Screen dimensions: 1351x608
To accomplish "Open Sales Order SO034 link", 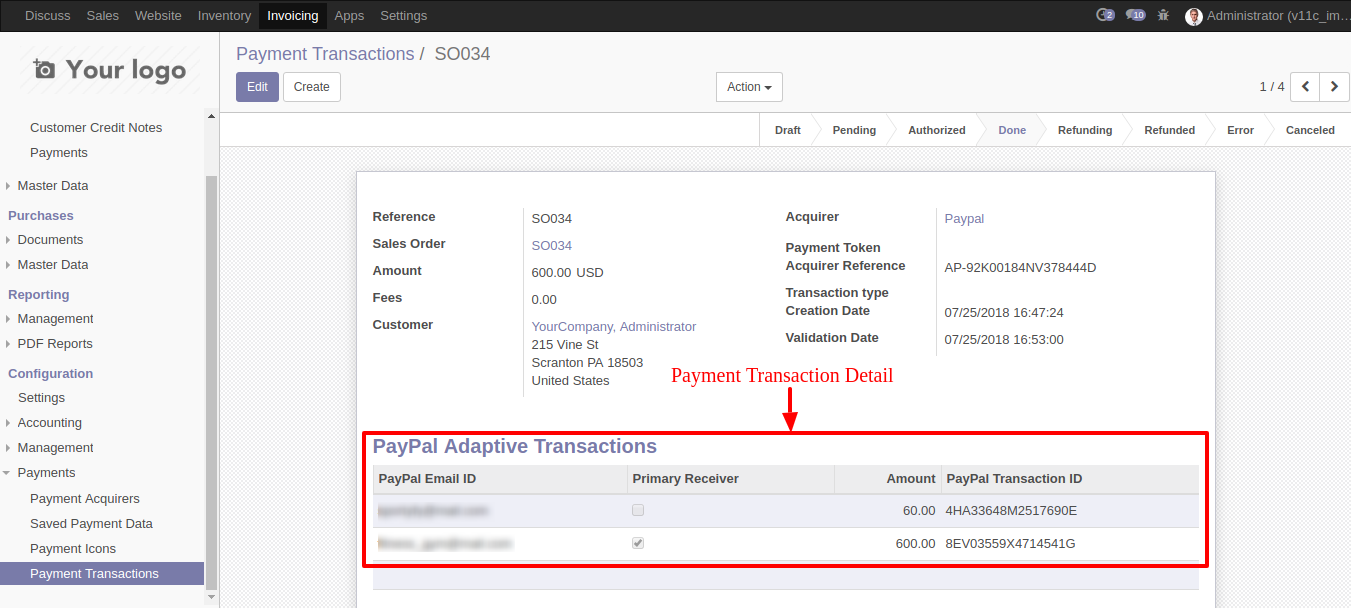I will pyautogui.click(x=552, y=246).
